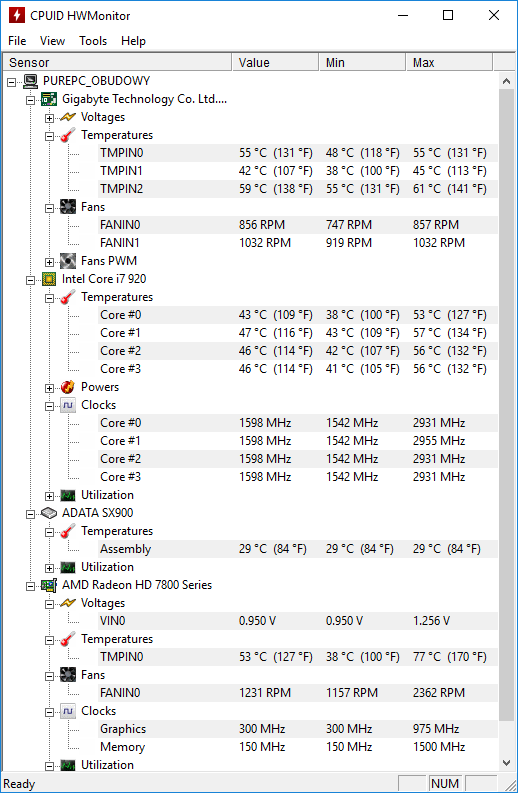Click the Min column header
Image resolution: width=518 pixels, height=793 pixels.
[362, 62]
